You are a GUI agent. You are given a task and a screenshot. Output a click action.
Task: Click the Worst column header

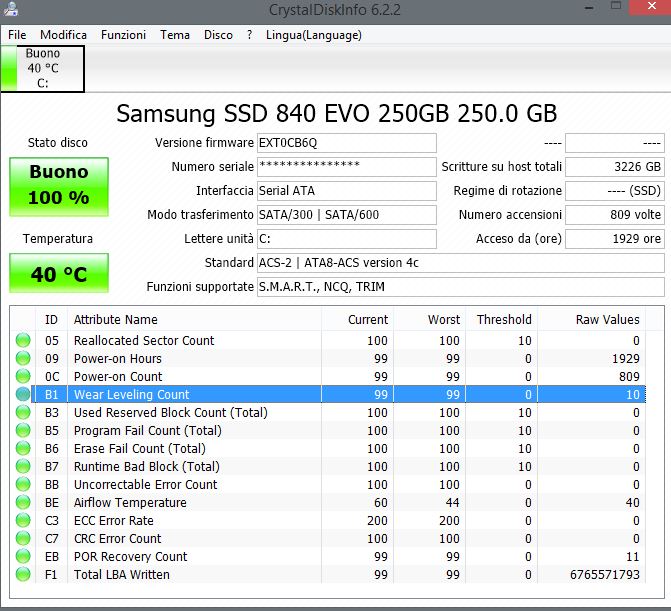430,320
